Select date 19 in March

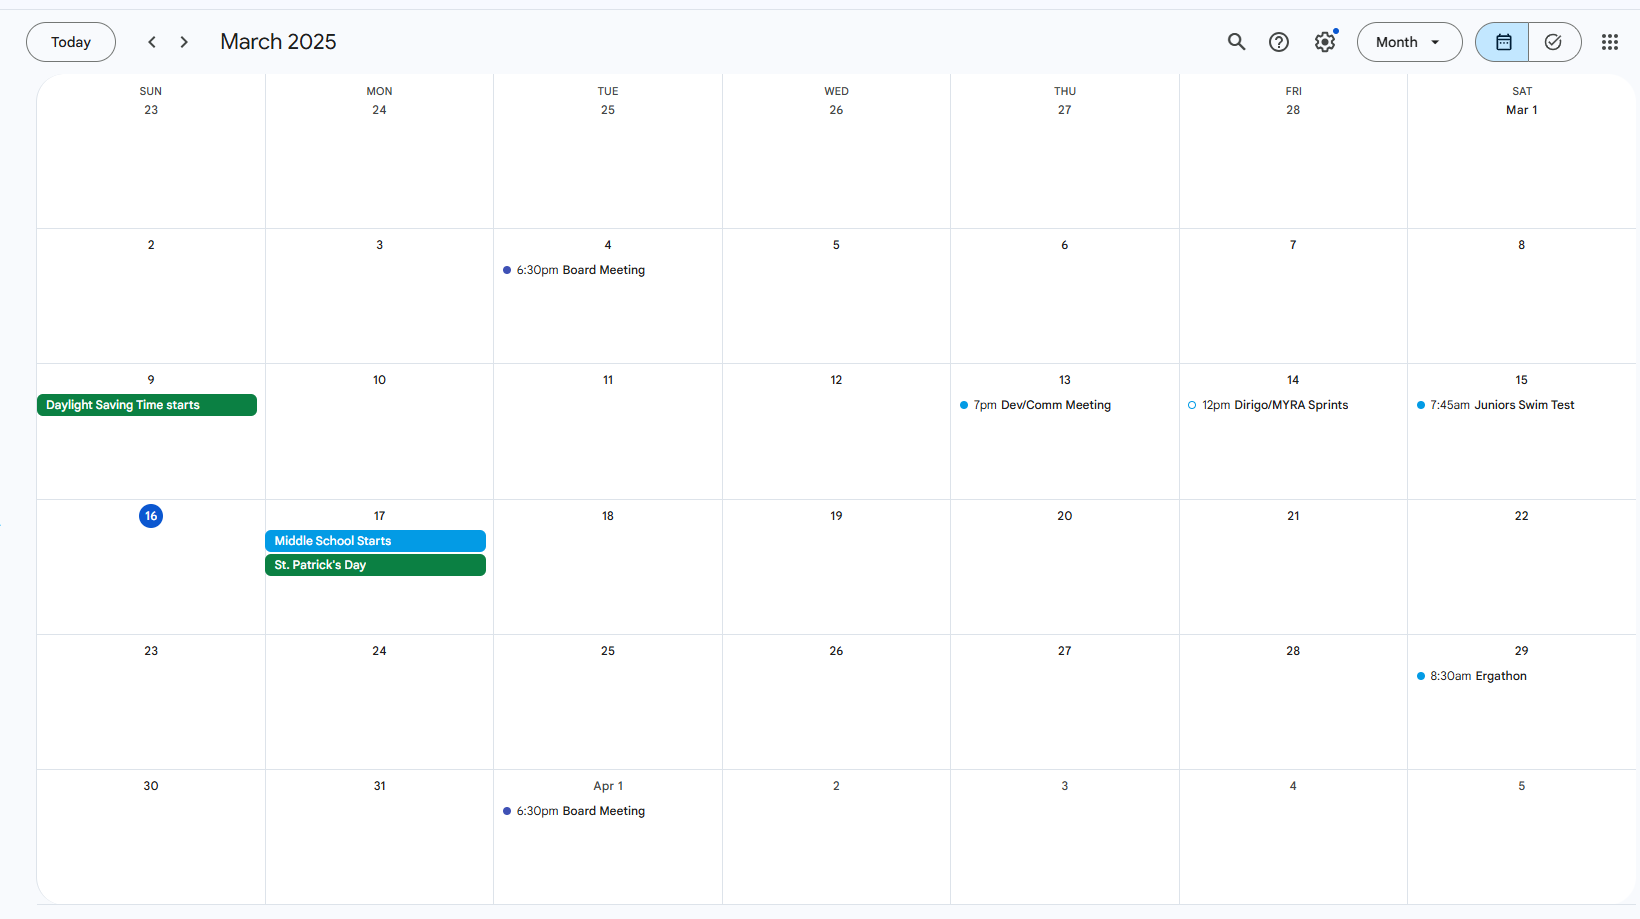coord(836,516)
